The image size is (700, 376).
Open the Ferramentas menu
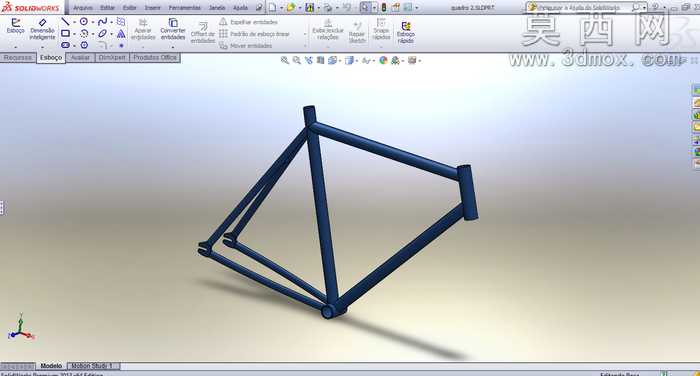coord(184,8)
